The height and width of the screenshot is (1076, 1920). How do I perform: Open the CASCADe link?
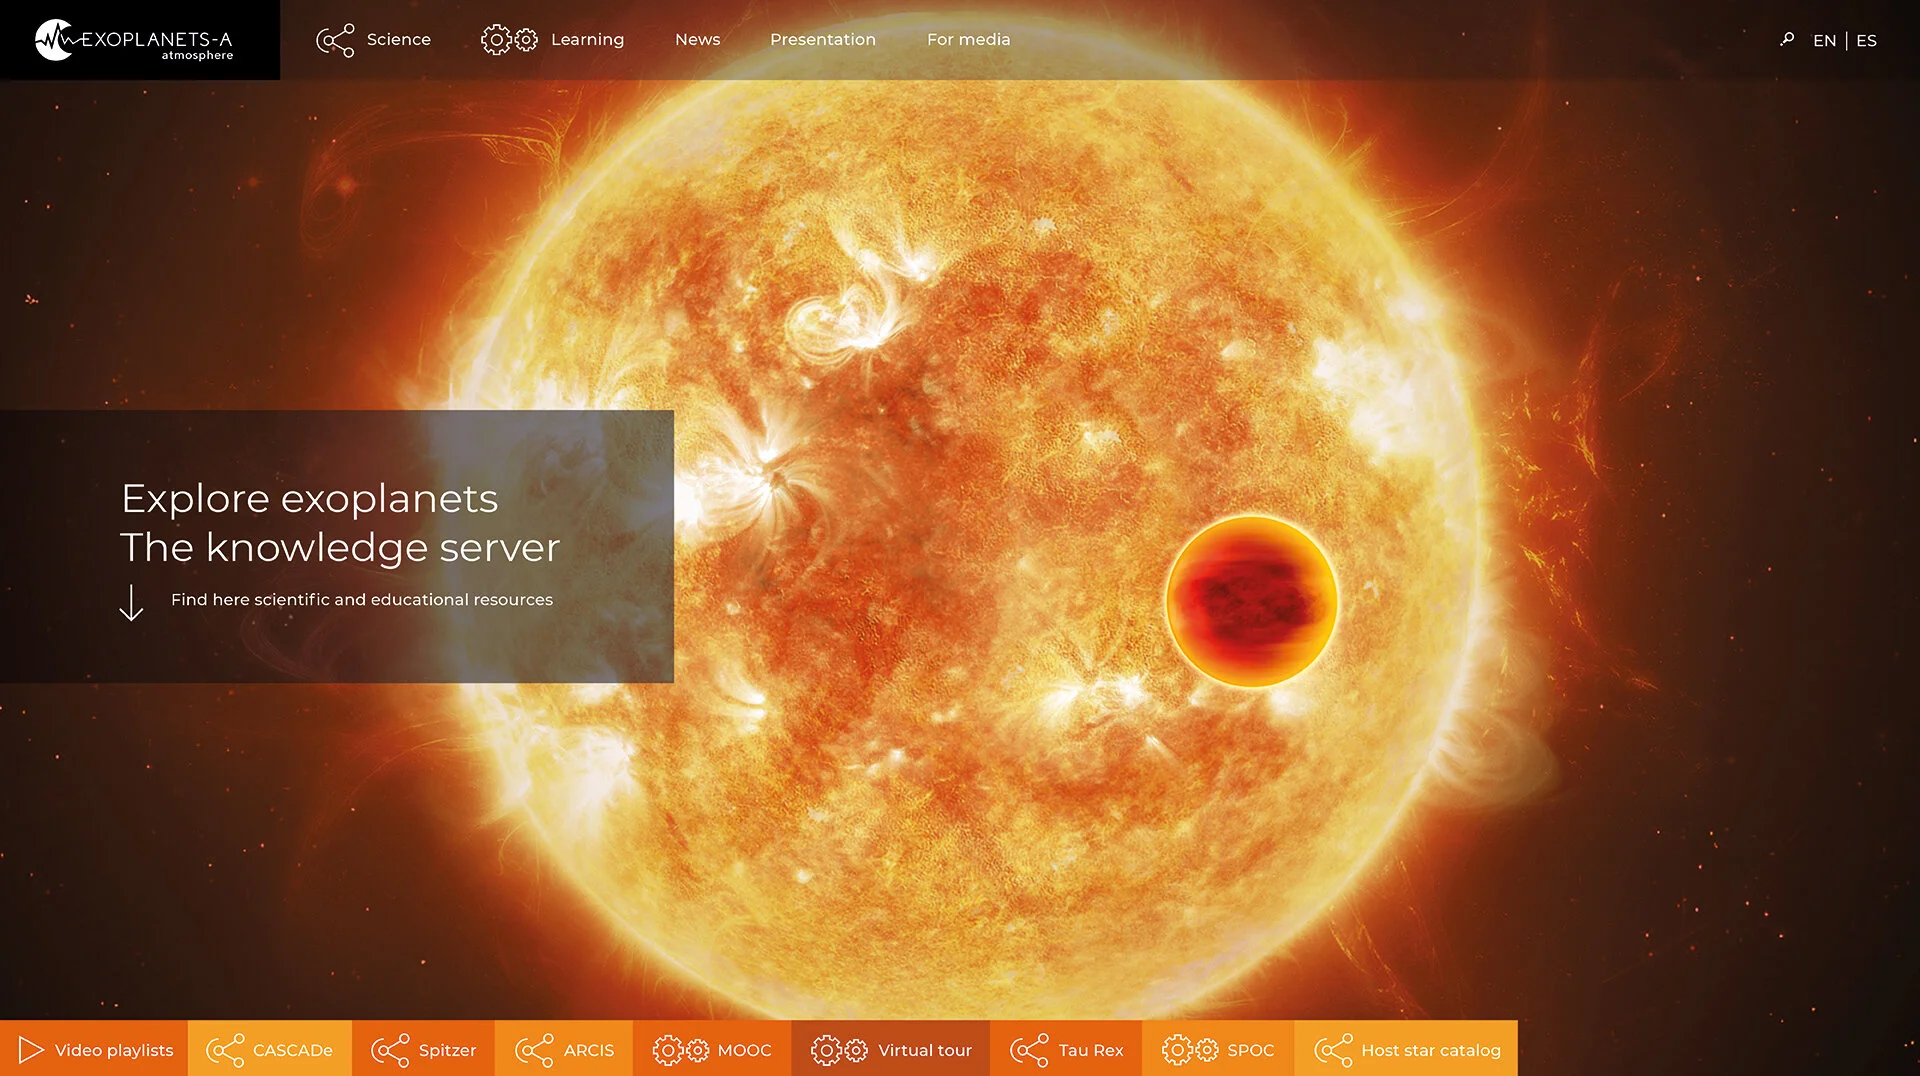coord(270,1049)
